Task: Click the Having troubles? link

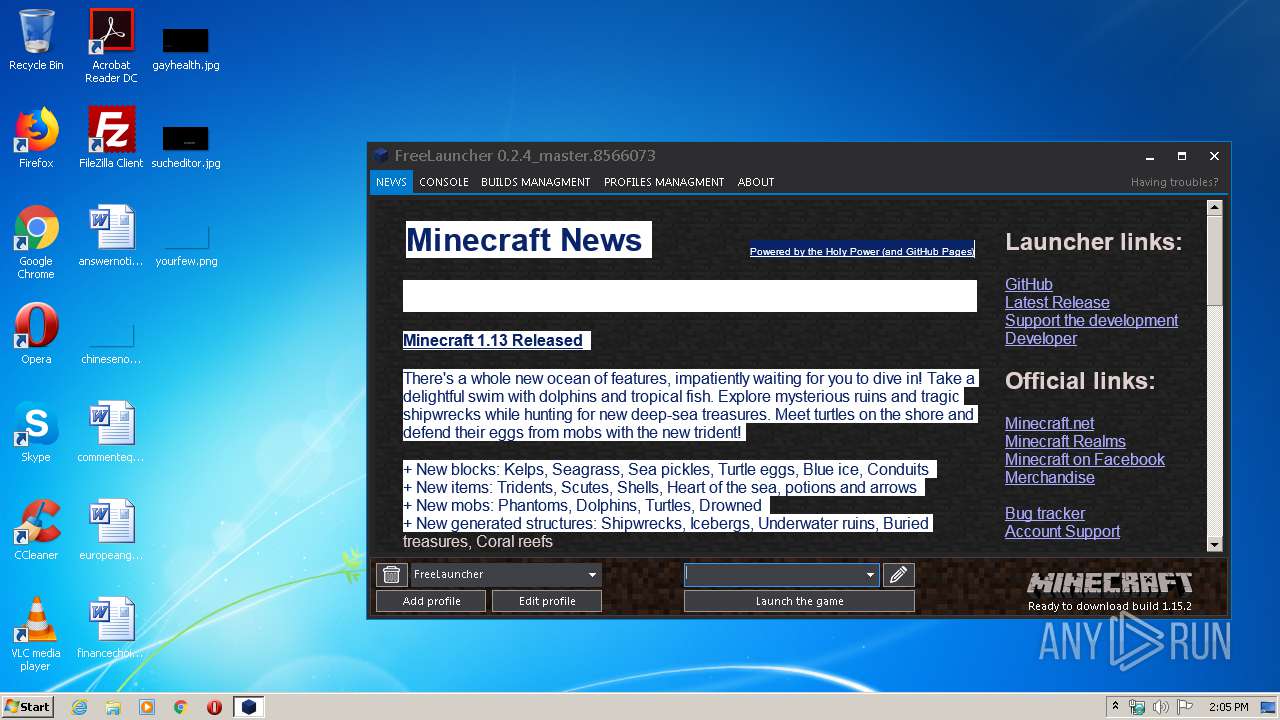Action: (1175, 182)
